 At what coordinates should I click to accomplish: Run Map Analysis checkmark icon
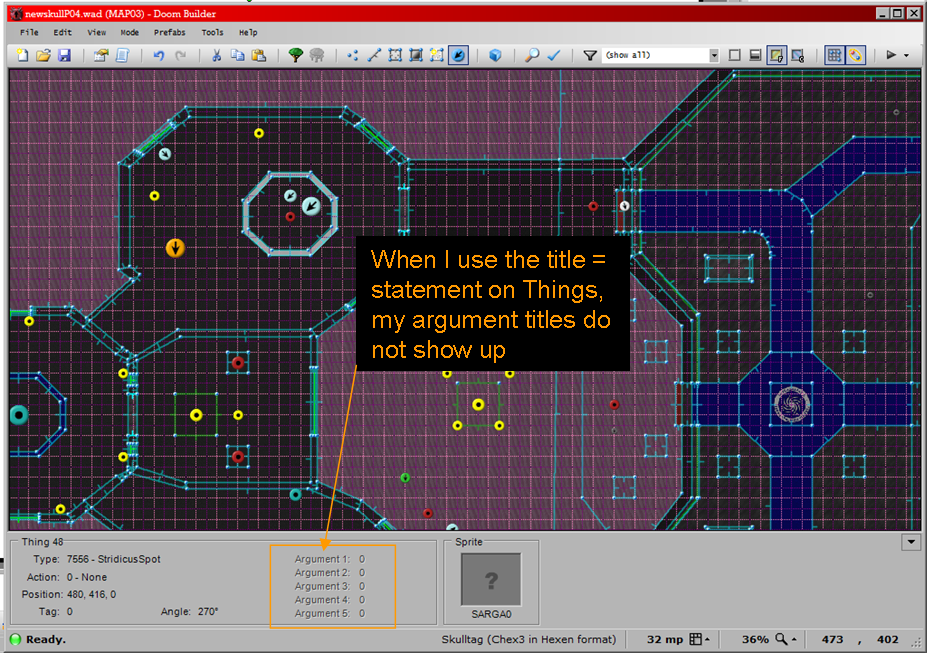(x=553, y=56)
